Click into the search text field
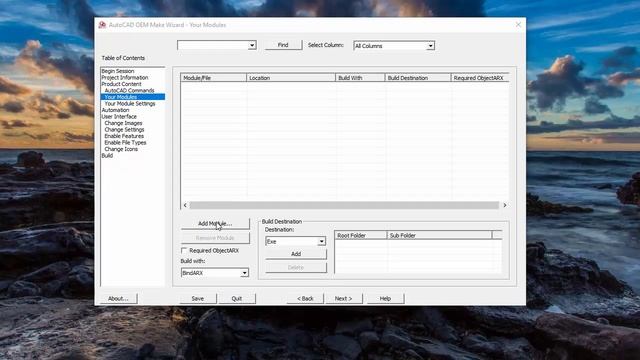Image resolution: width=640 pixels, height=360 pixels. [x=213, y=45]
